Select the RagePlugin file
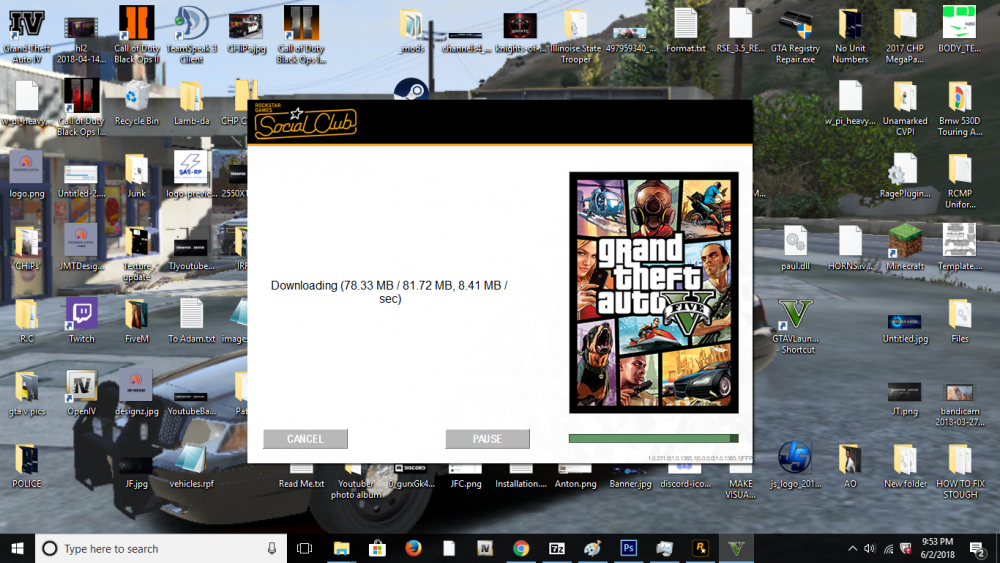1000x563 pixels. pyautogui.click(x=905, y=175)
